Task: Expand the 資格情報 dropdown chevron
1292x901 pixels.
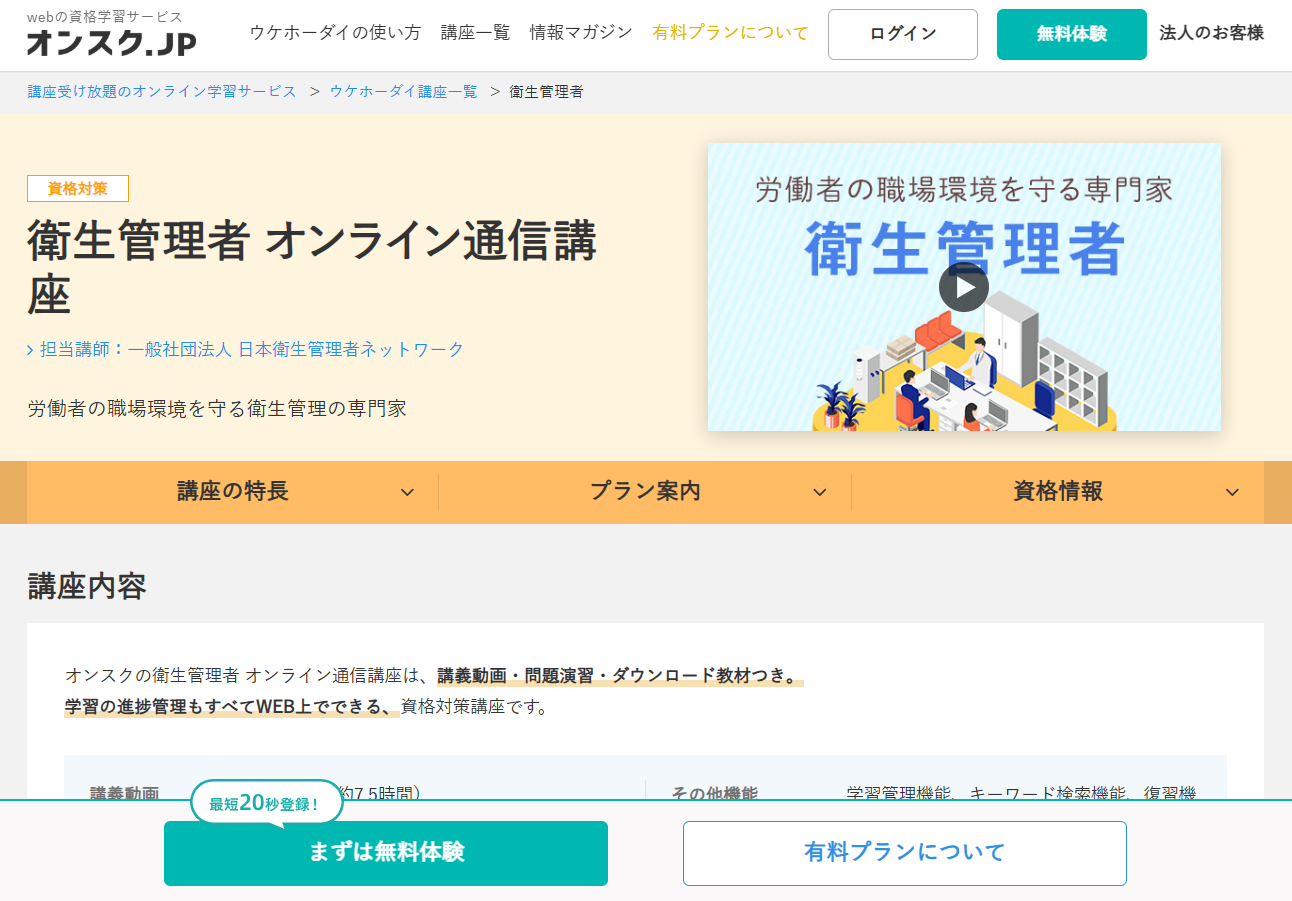Action: point(1232,492)
